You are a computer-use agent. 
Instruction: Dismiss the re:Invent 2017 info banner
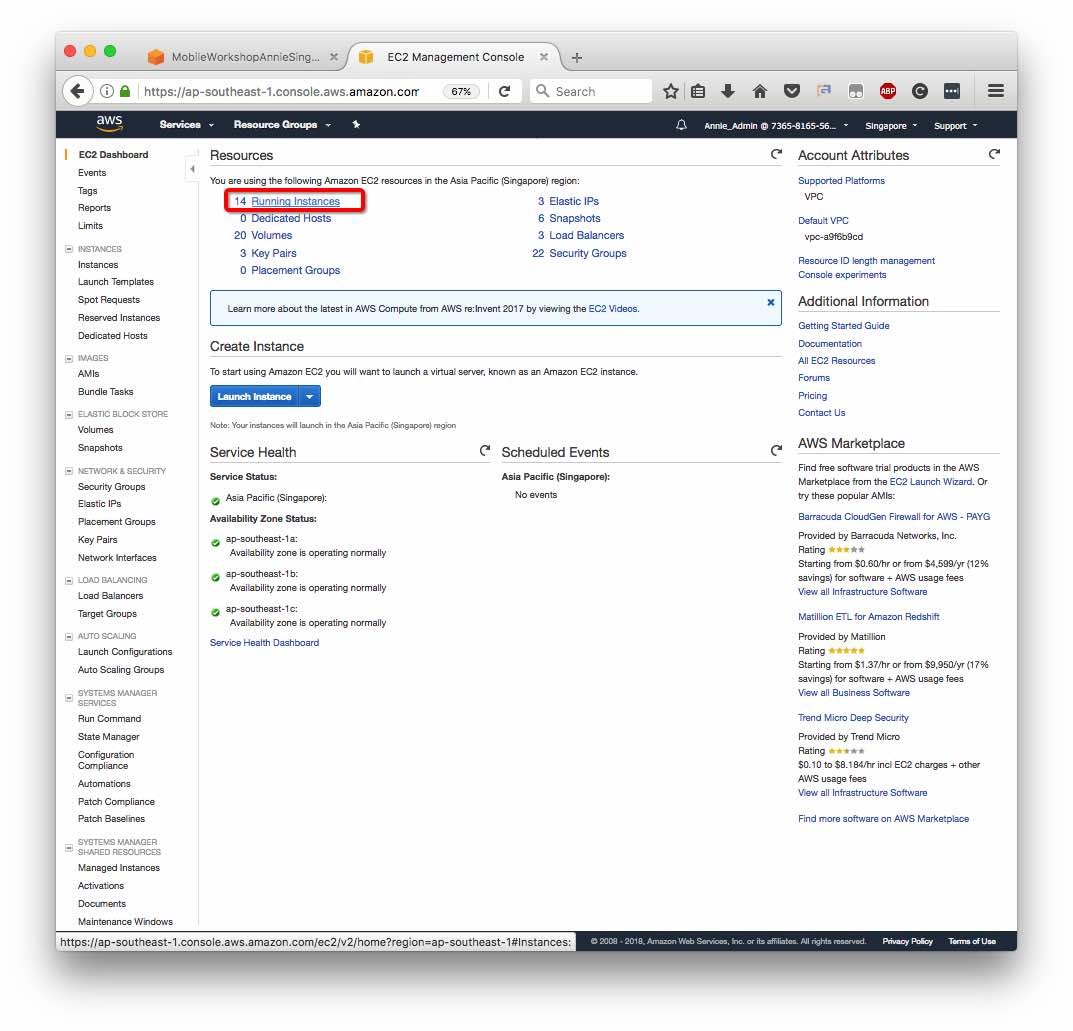[x=771, y=302]
